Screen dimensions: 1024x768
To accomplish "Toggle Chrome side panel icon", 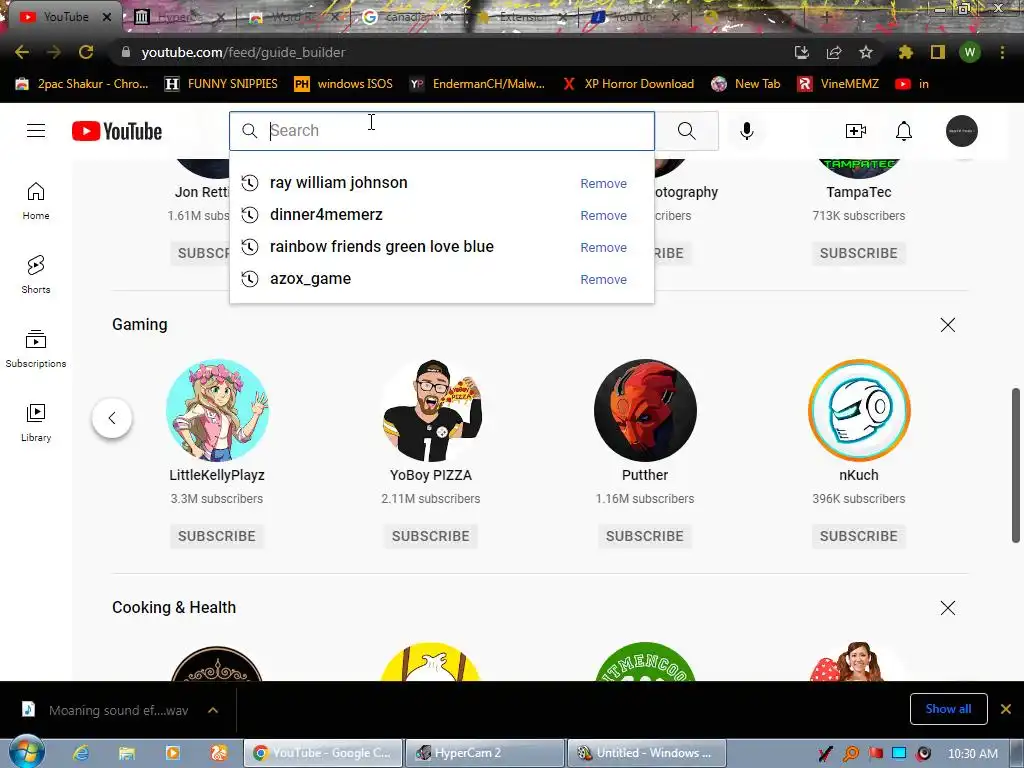I will tap(938, 52).
